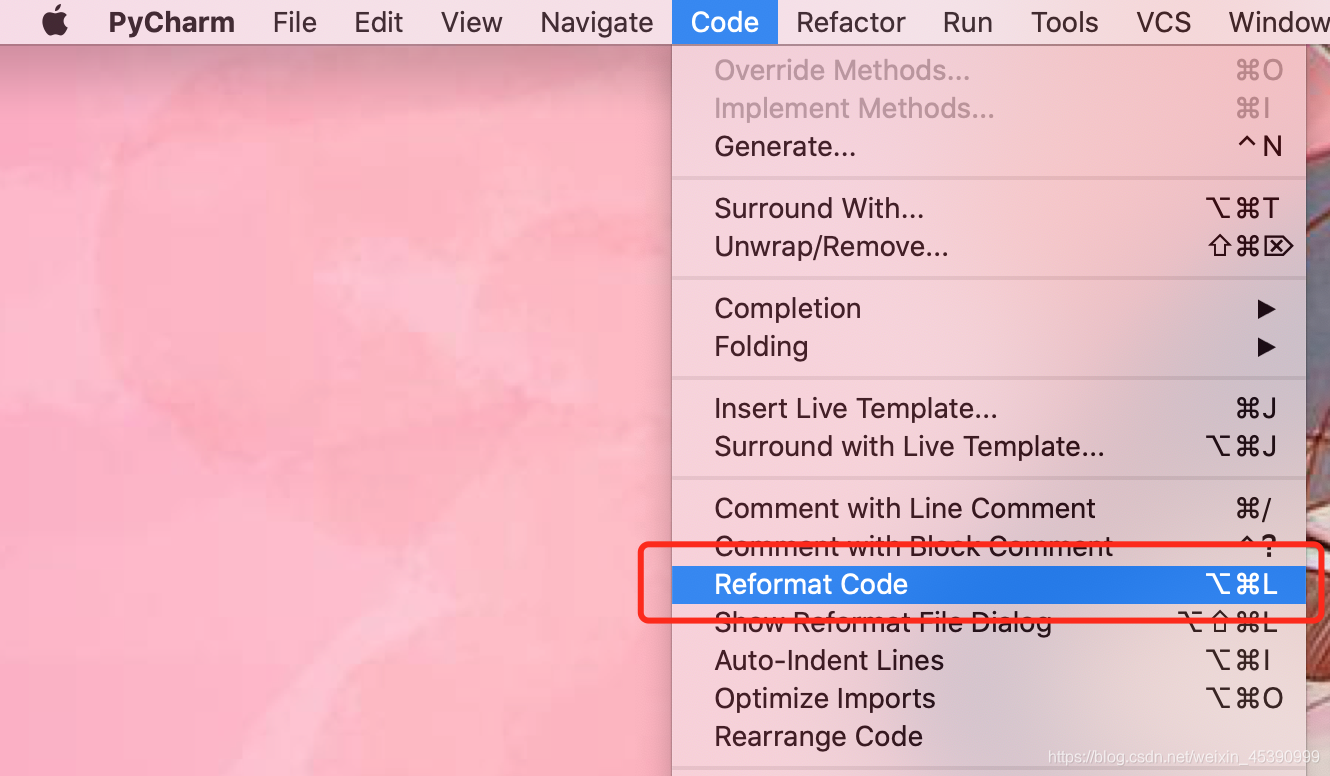Viewport: 1330px width, 776px height.
Task: Open the PyCharm application menu
Action: pos(170,22)
